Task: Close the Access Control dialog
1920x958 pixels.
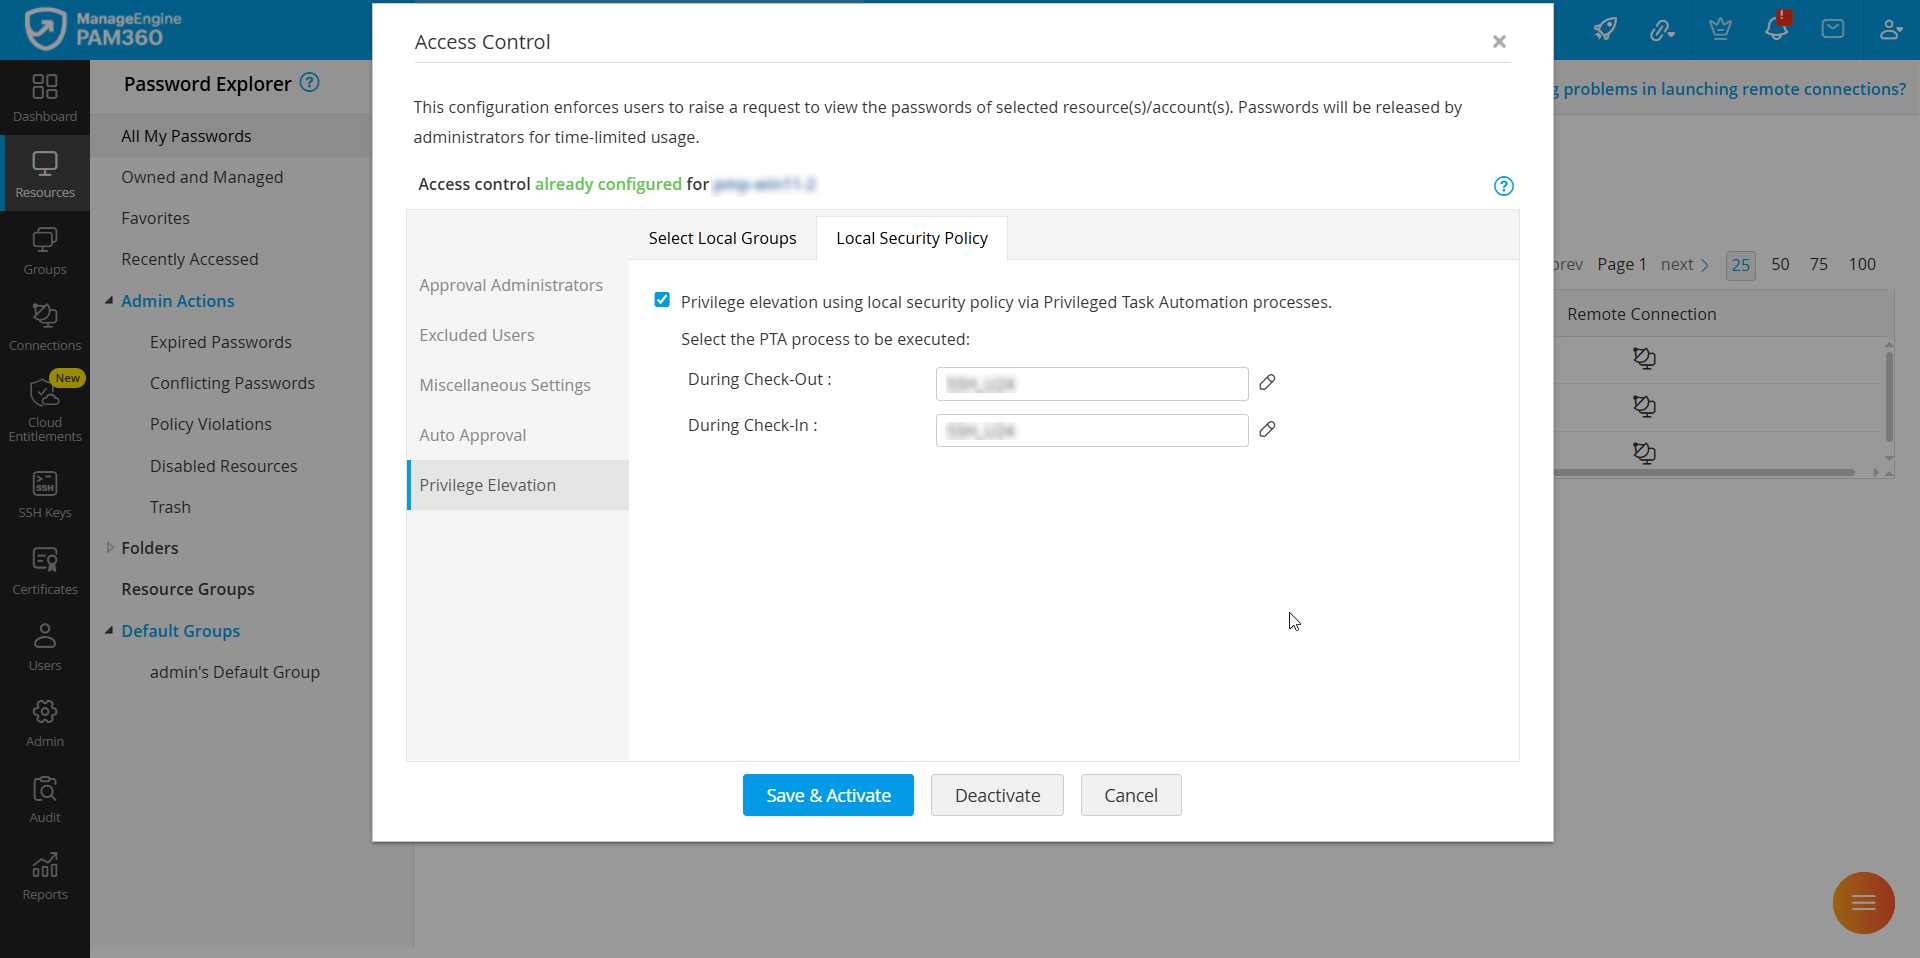Action: [1499, 41]
